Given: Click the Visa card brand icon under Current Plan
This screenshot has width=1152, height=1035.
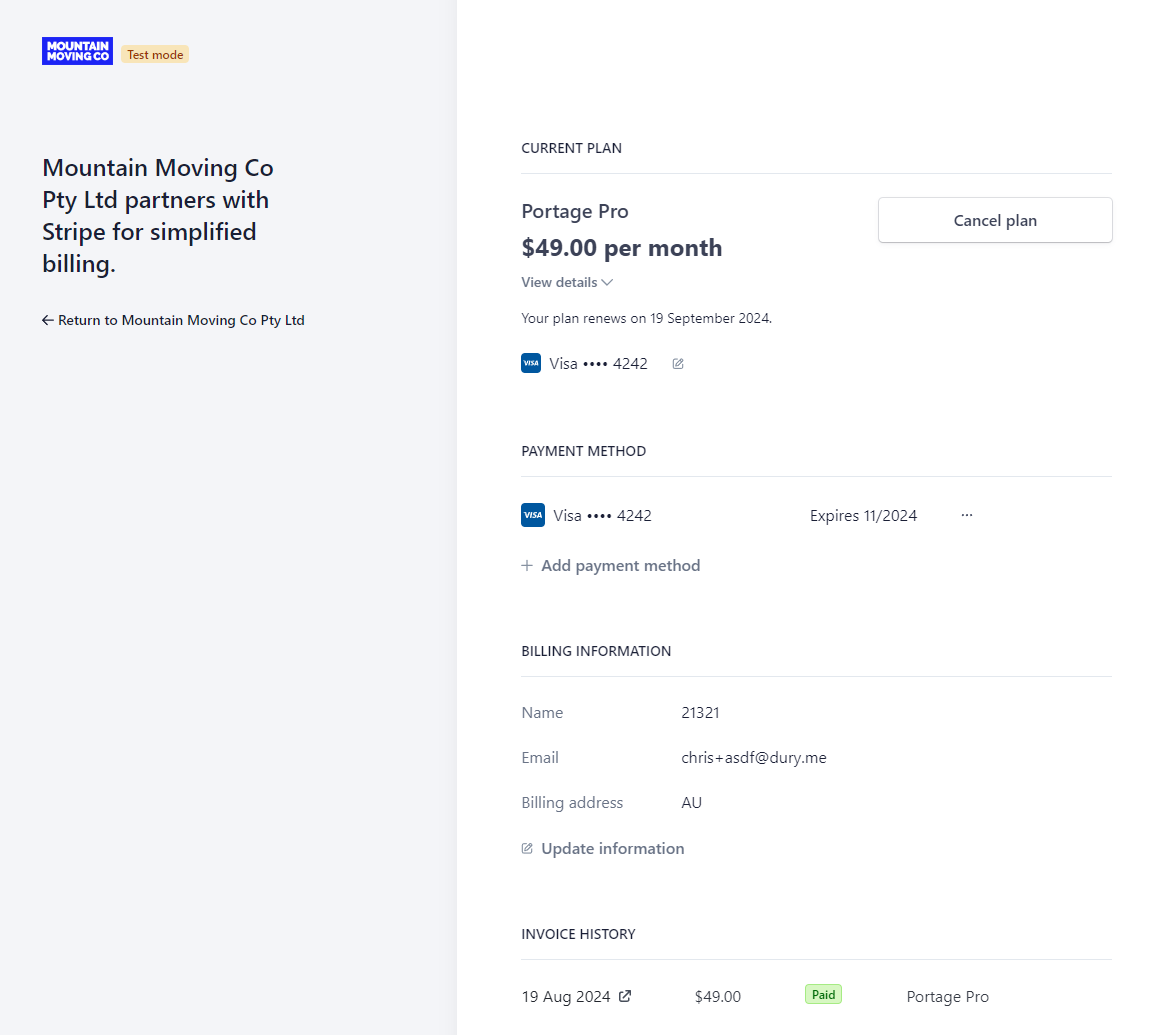Looking at the screenshot, I should (531, 363).
